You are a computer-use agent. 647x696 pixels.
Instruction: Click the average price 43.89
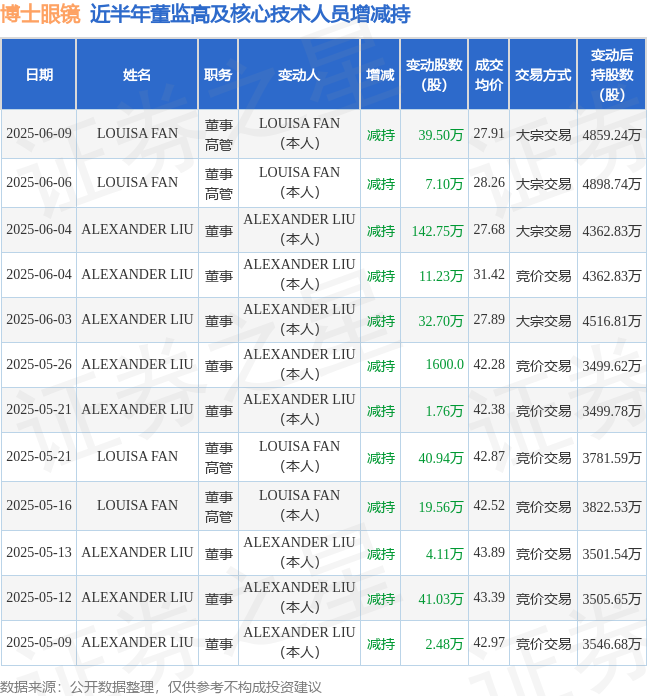point(489,553)
